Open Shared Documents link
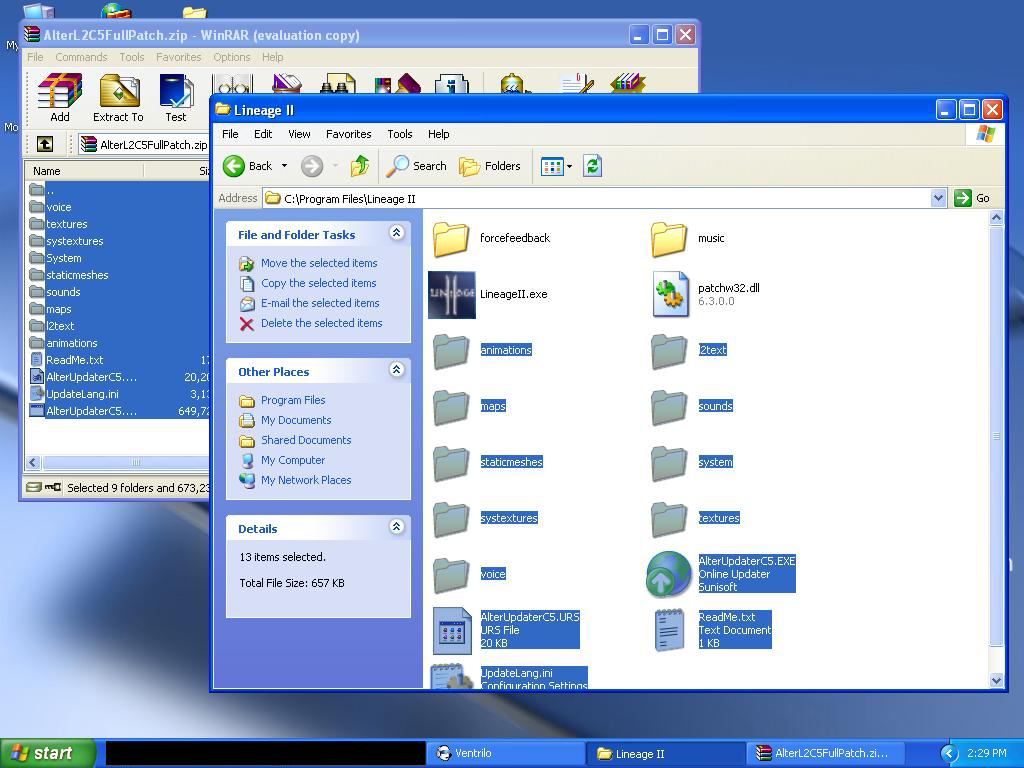1024x768 pixels. click(306, 440)
